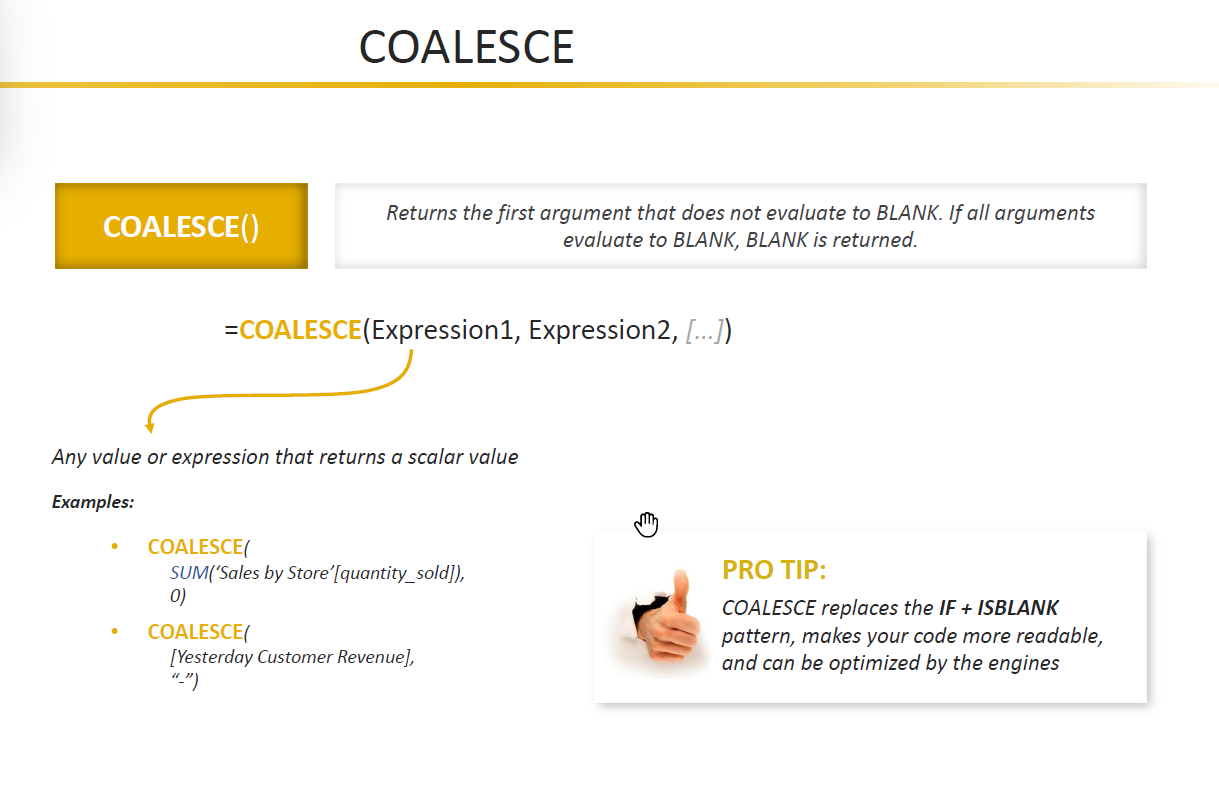
Task: Click the gold COALESCE keyword in the syntax formula
Action: 301,330
